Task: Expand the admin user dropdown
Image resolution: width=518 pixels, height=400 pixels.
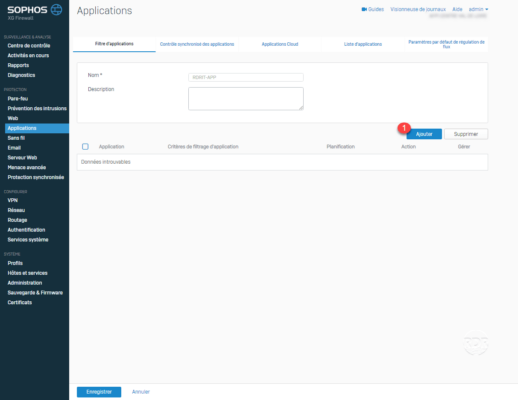Action: (x=478, y=9)
